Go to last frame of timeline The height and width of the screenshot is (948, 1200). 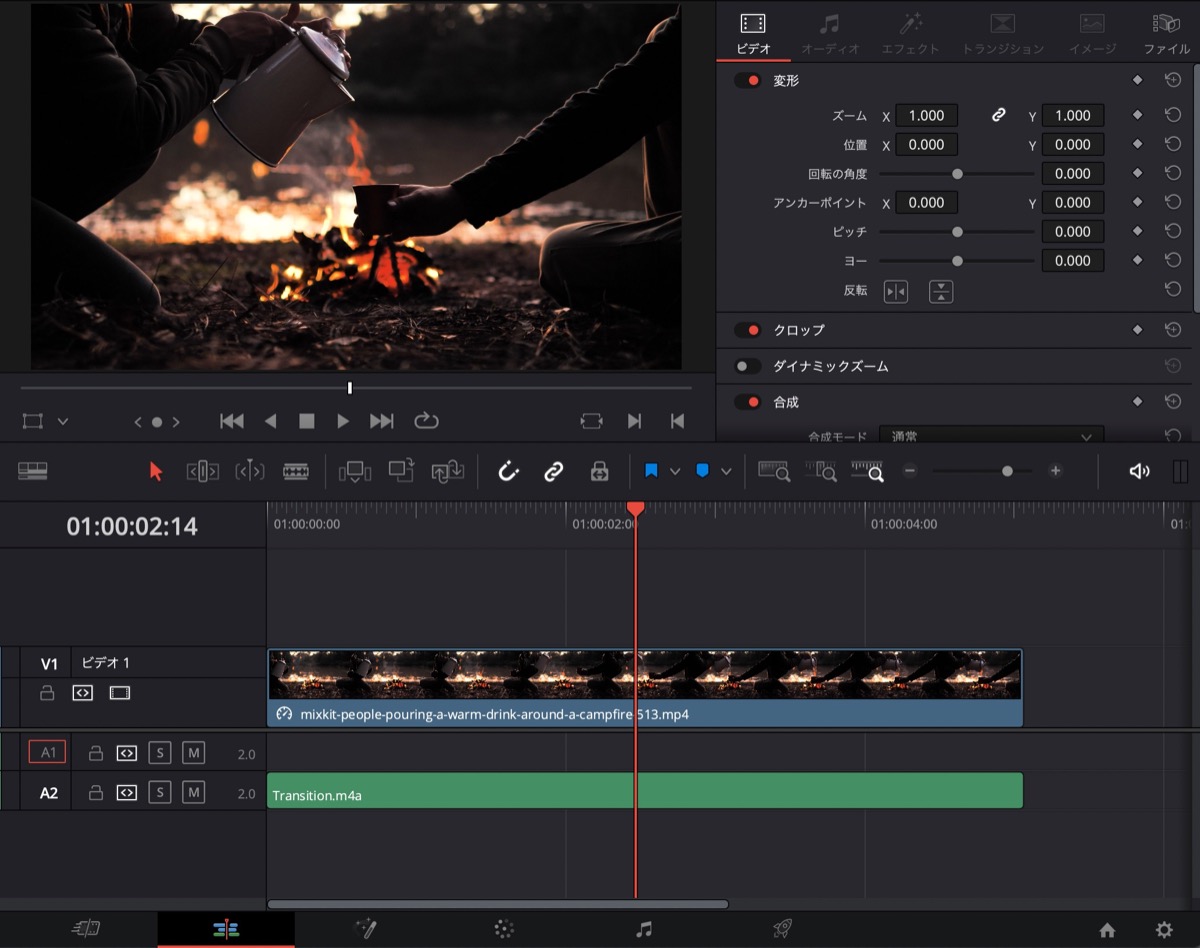coord(381,421)
